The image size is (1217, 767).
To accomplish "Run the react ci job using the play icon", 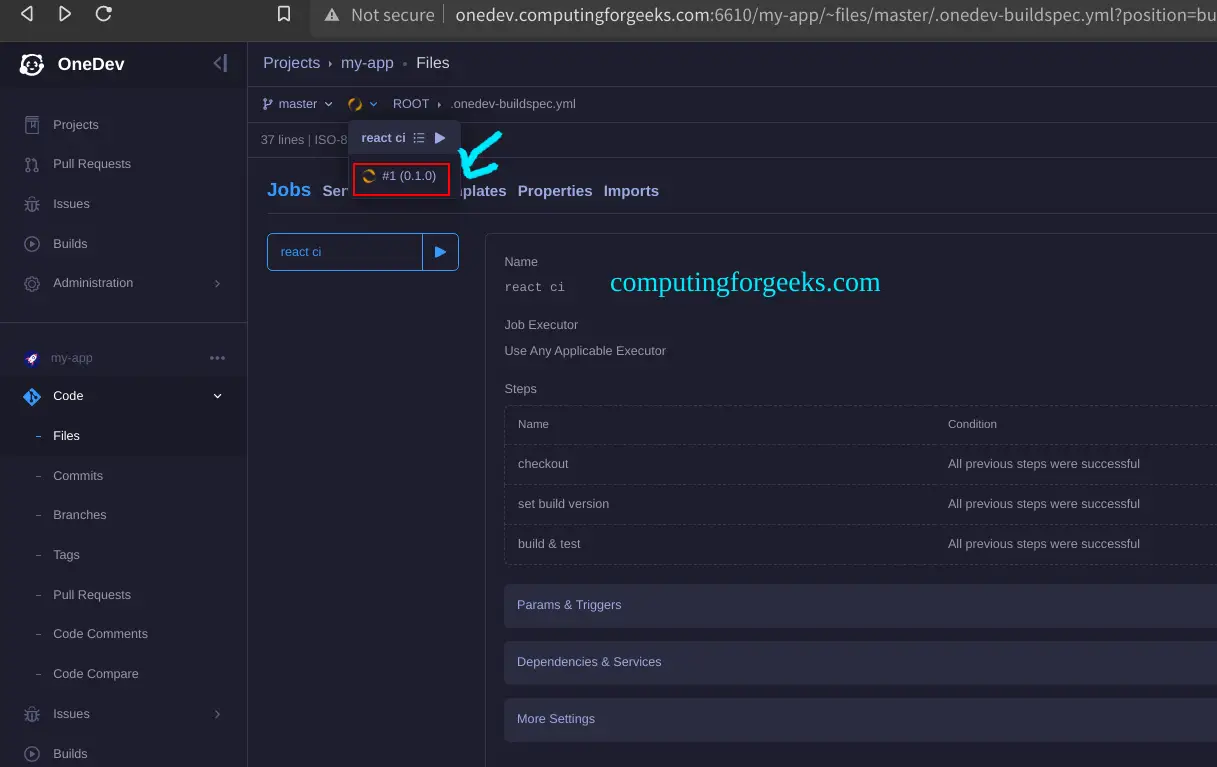I will 440,138.
